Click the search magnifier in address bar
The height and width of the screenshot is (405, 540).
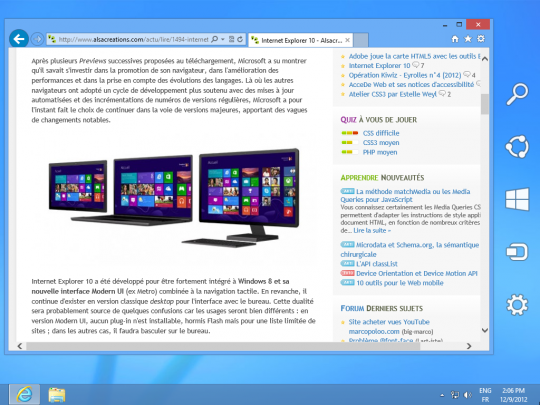click(x=214, y=39)
